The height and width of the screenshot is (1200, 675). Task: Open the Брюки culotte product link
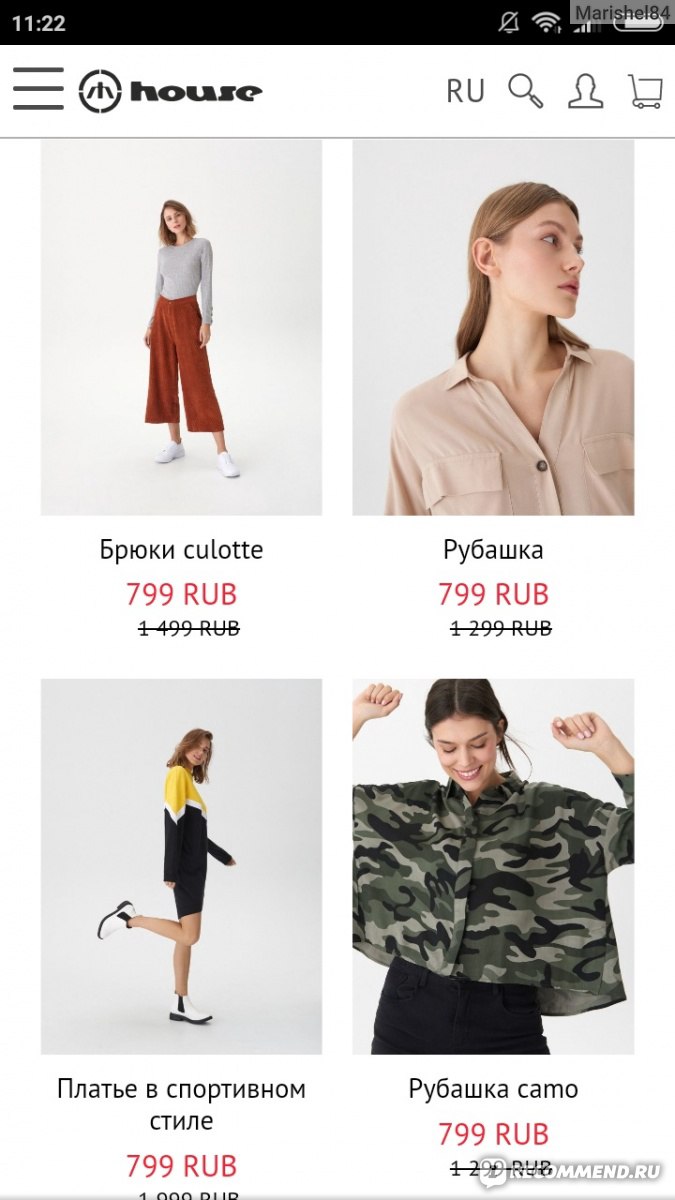pos(181,550)
